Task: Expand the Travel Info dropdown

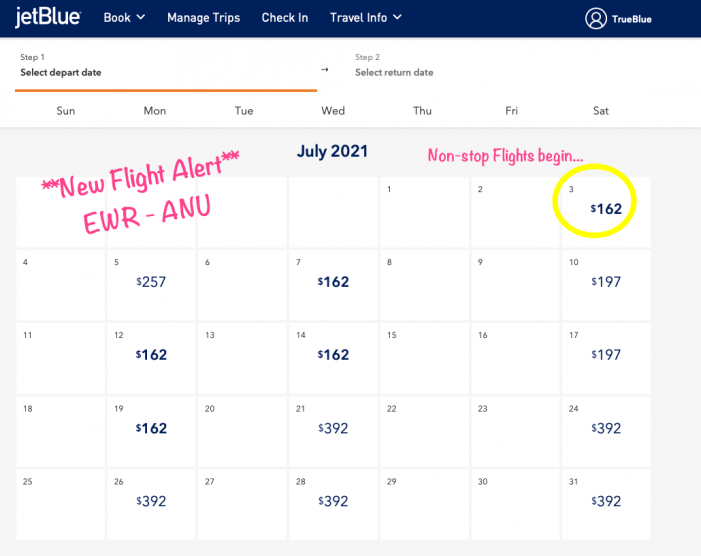Action: click(x=366, y=17)
